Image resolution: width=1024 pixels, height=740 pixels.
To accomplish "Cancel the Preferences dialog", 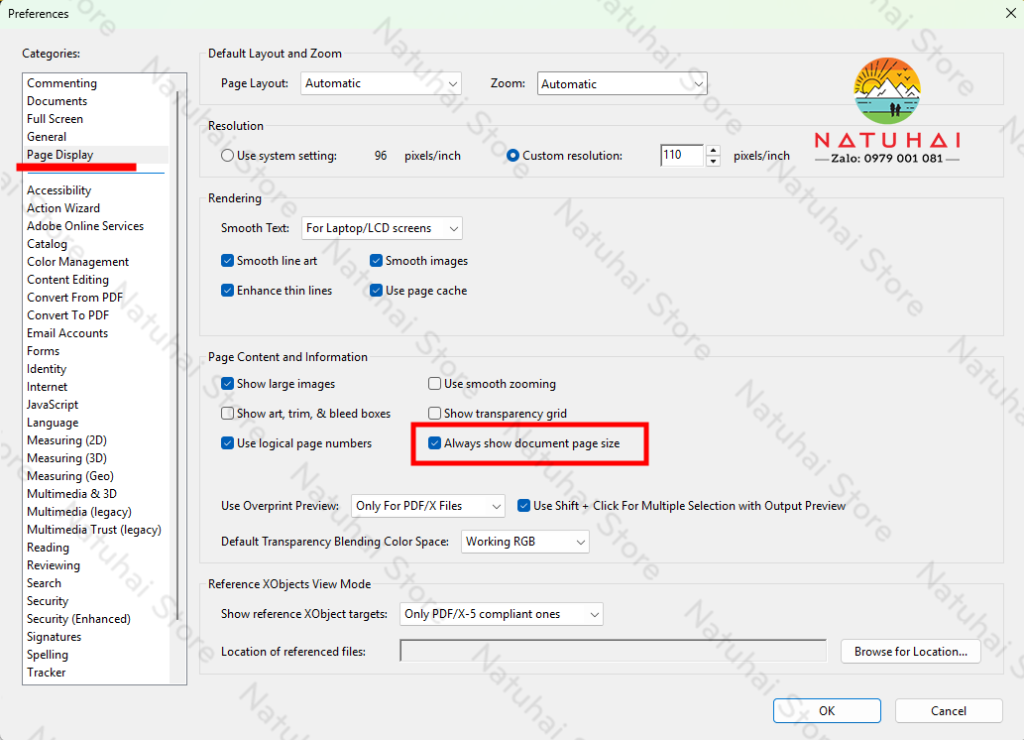I will 948,711.
